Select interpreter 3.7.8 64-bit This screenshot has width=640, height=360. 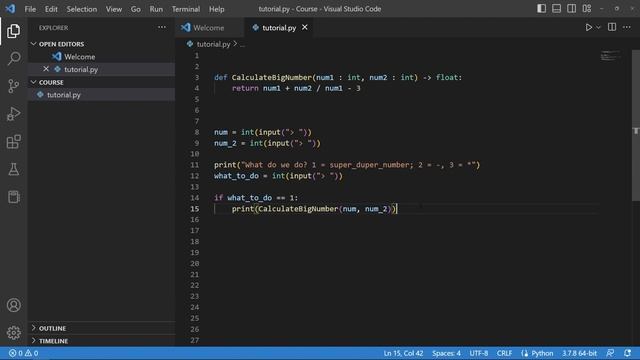click(x=580, y=353)
